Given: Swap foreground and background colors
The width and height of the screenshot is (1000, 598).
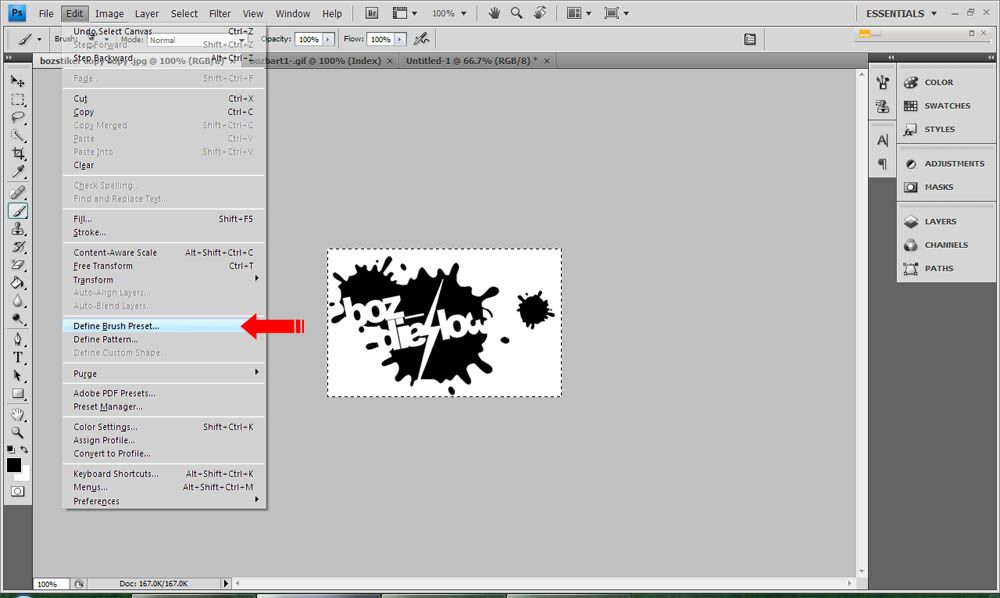Looking at the screenshot, I should click(x=24, y=450).
